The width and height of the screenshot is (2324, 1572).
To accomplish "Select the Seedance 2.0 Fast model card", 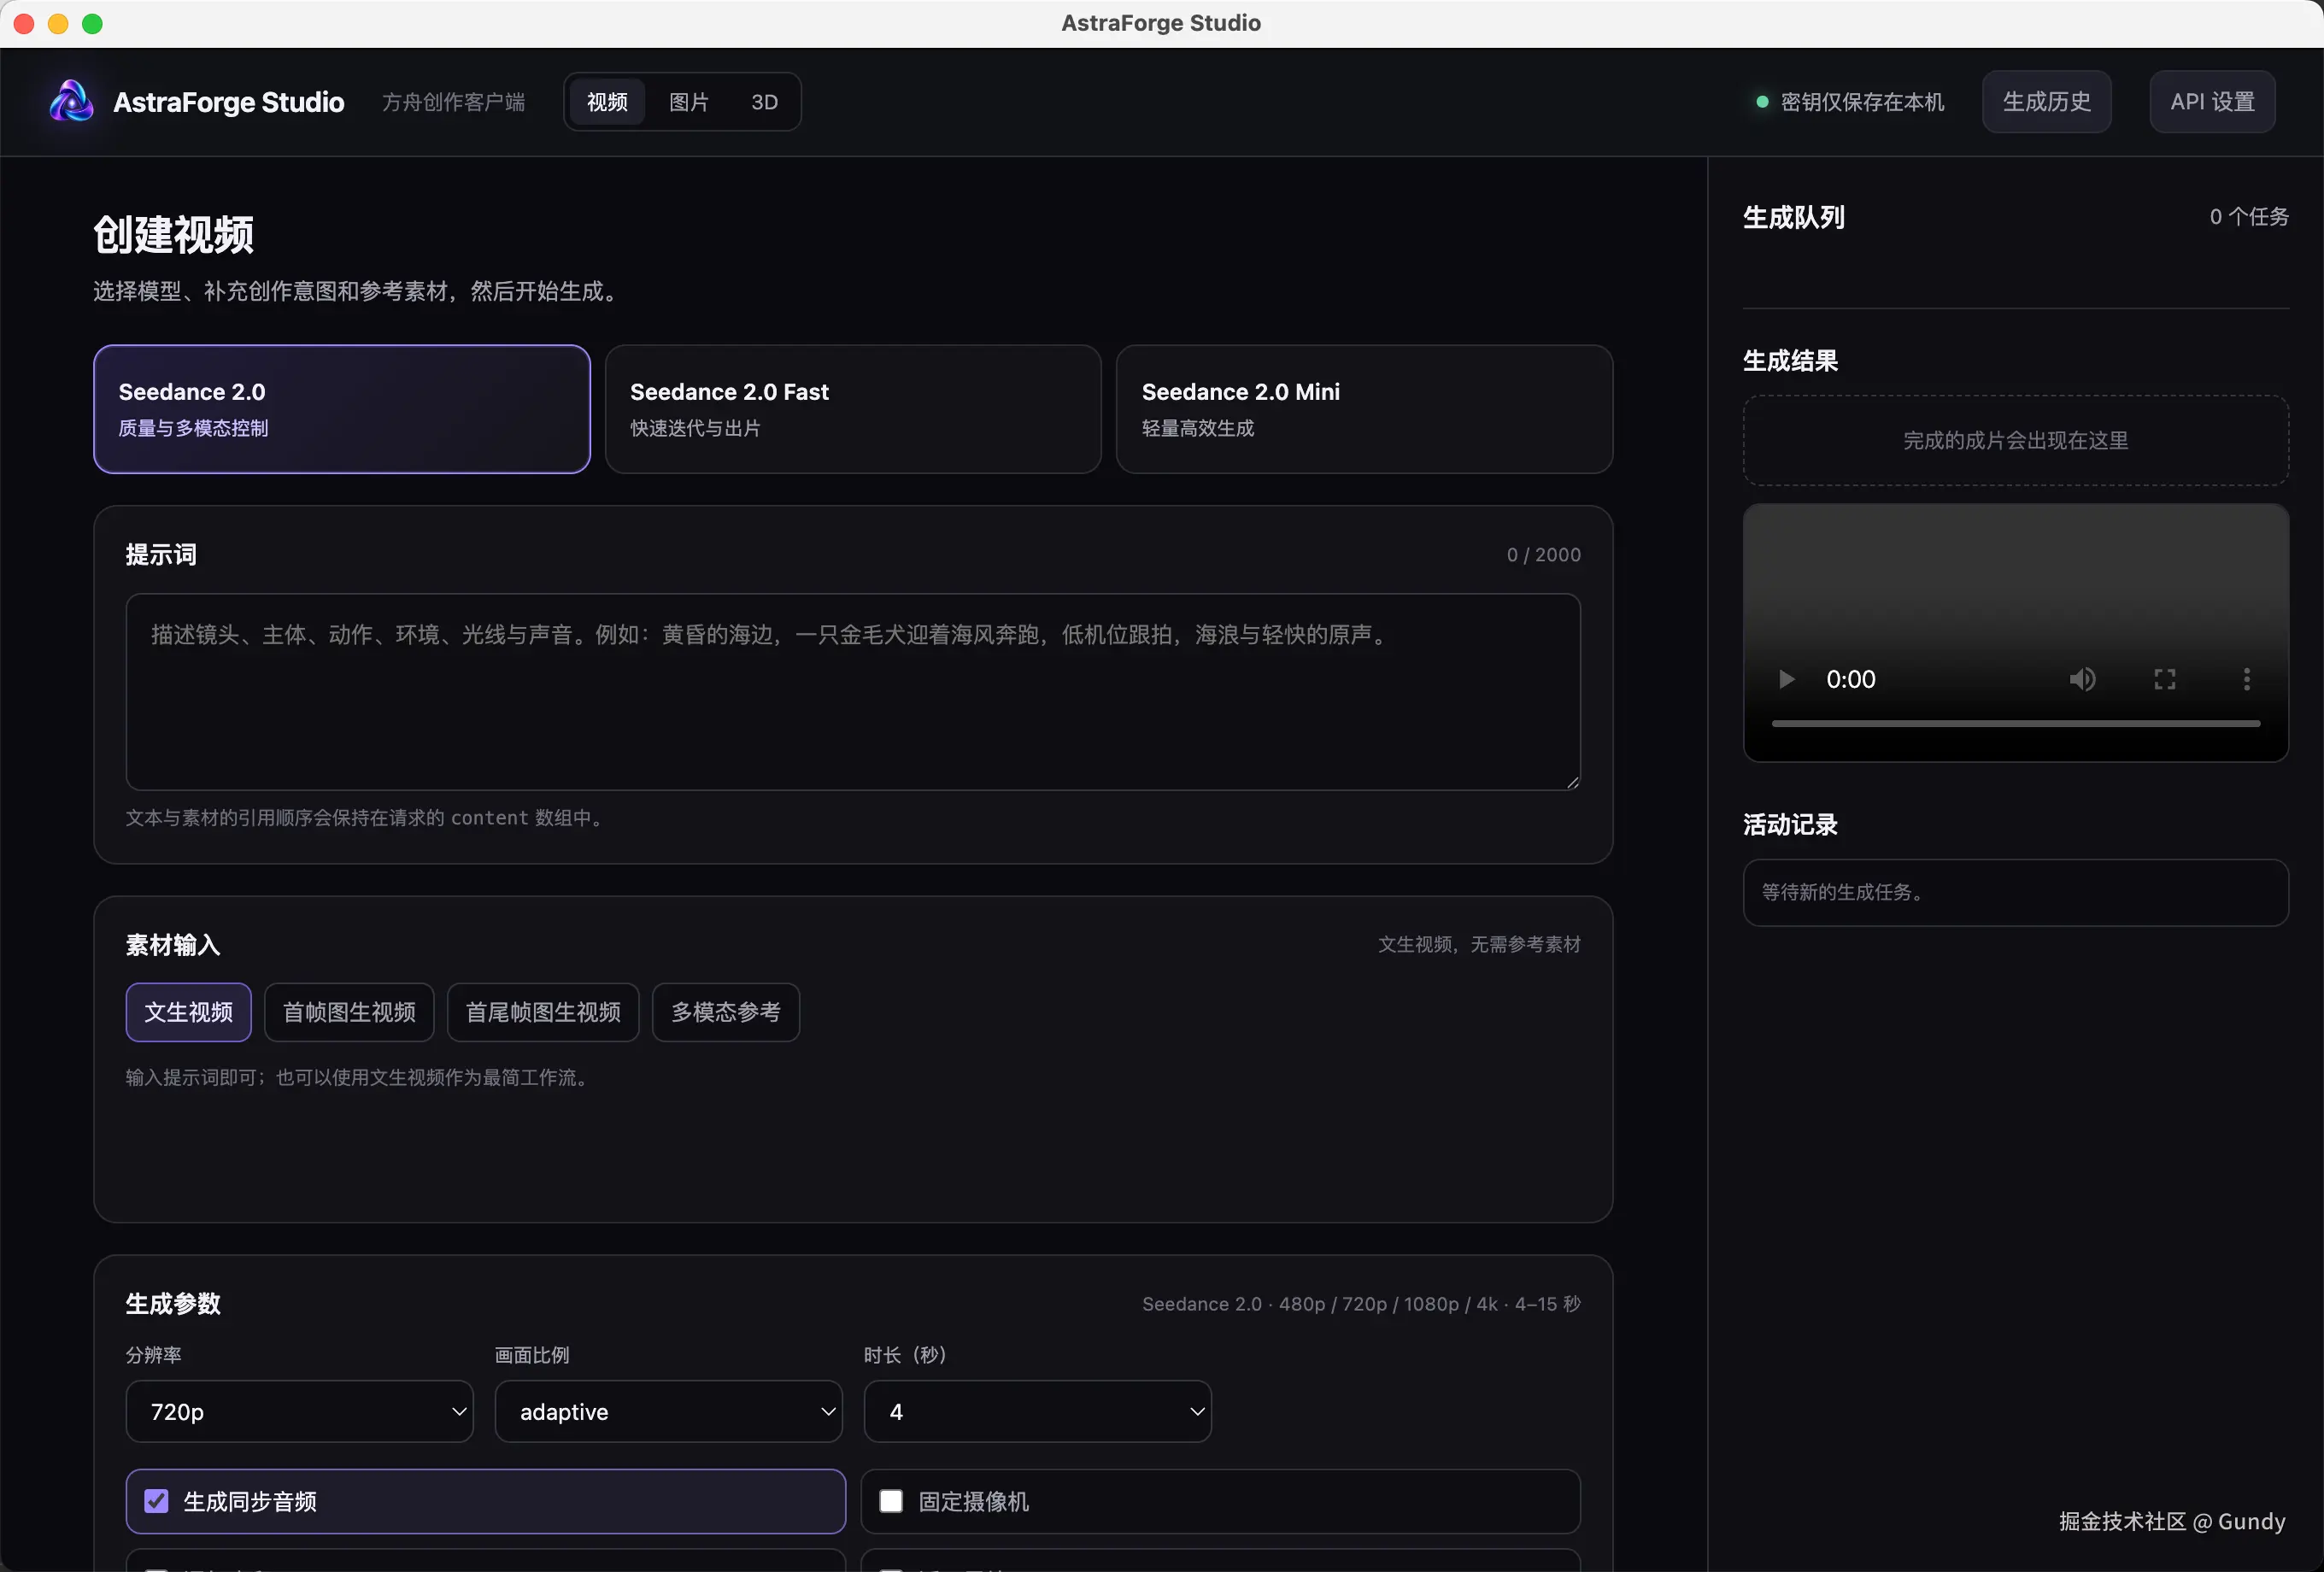I will point(853,409).
